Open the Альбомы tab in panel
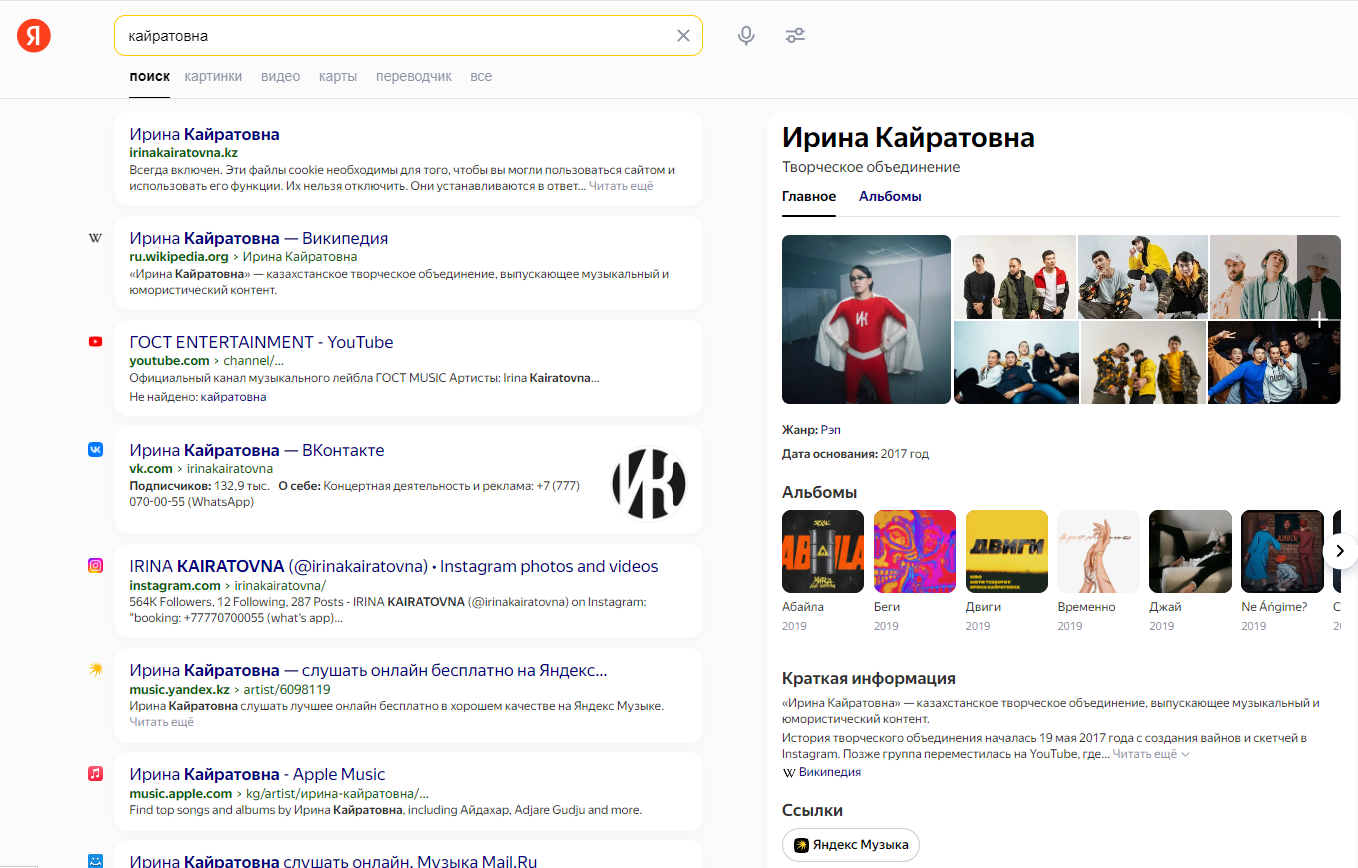1358x868 pixels. 890,197
